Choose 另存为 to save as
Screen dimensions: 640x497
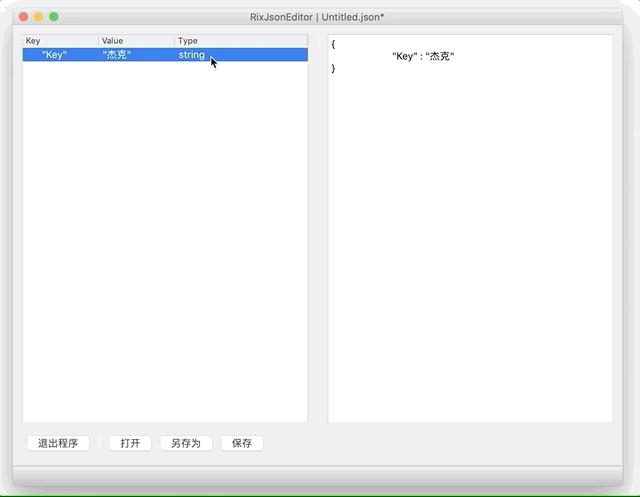tap(186, 443)
